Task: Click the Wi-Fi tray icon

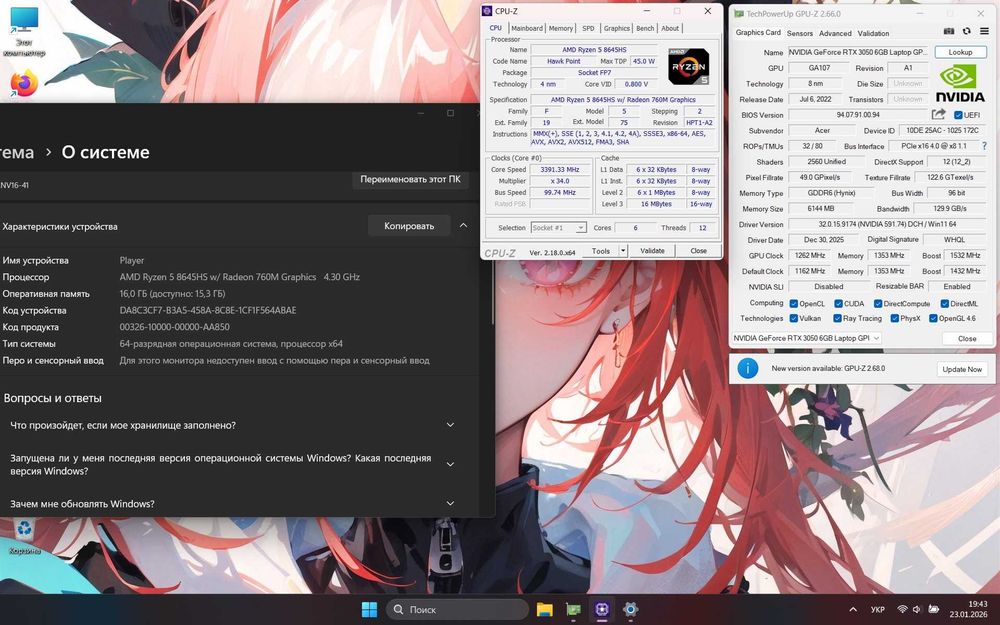Action: tap(902, 610)
